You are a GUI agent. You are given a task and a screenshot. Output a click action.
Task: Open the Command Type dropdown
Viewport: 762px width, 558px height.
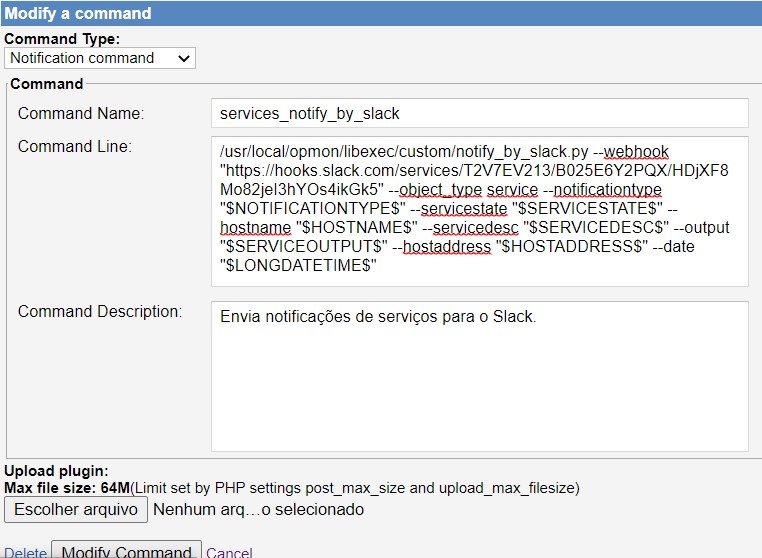[x=100, y=58]
